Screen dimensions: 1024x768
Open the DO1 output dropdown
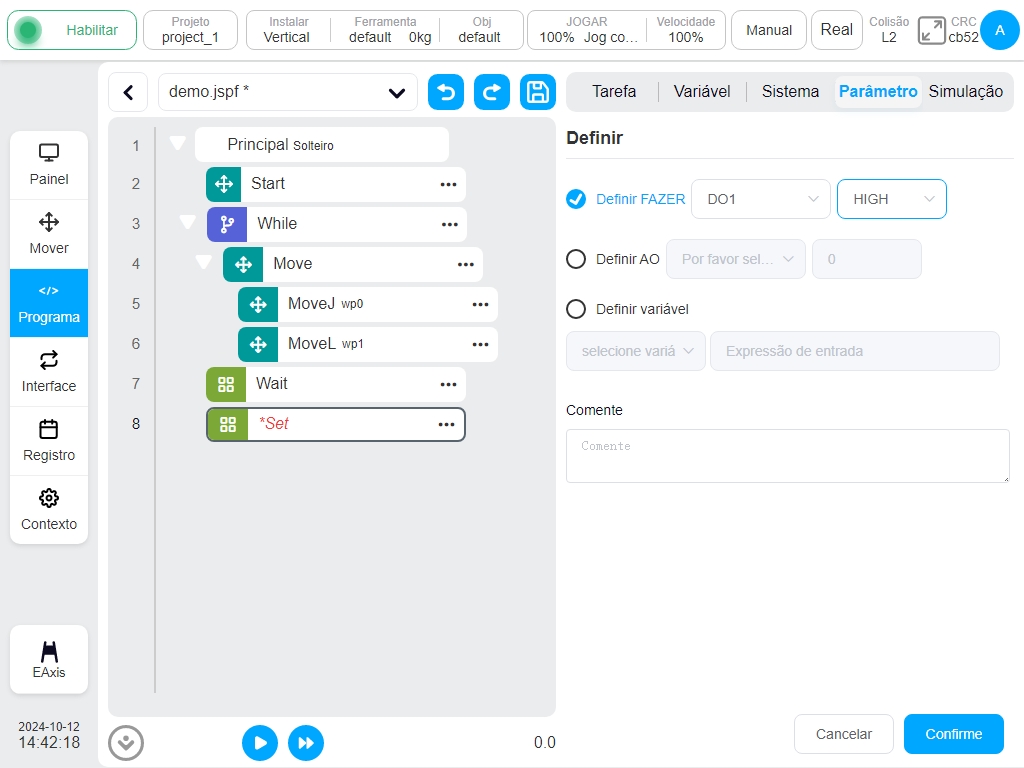761,199
